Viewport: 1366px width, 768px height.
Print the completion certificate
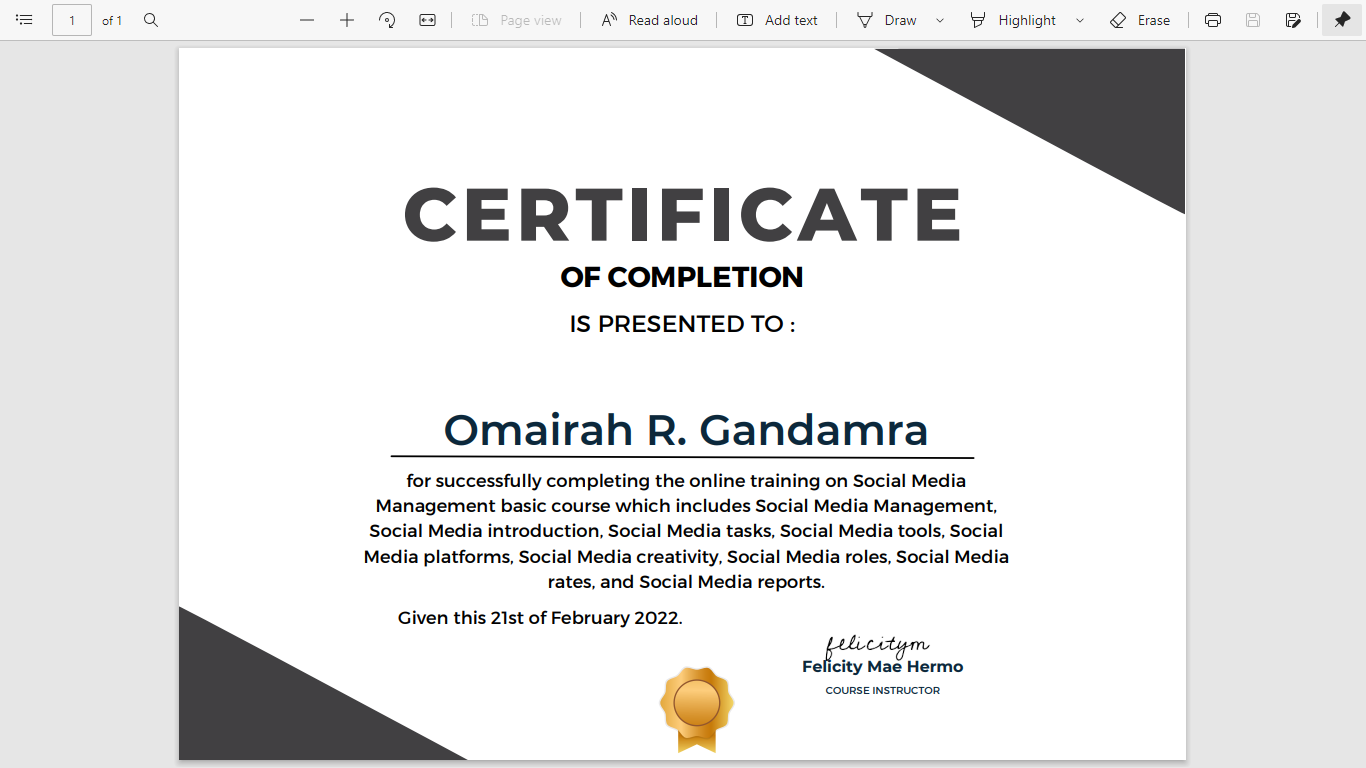(1212, 20)
